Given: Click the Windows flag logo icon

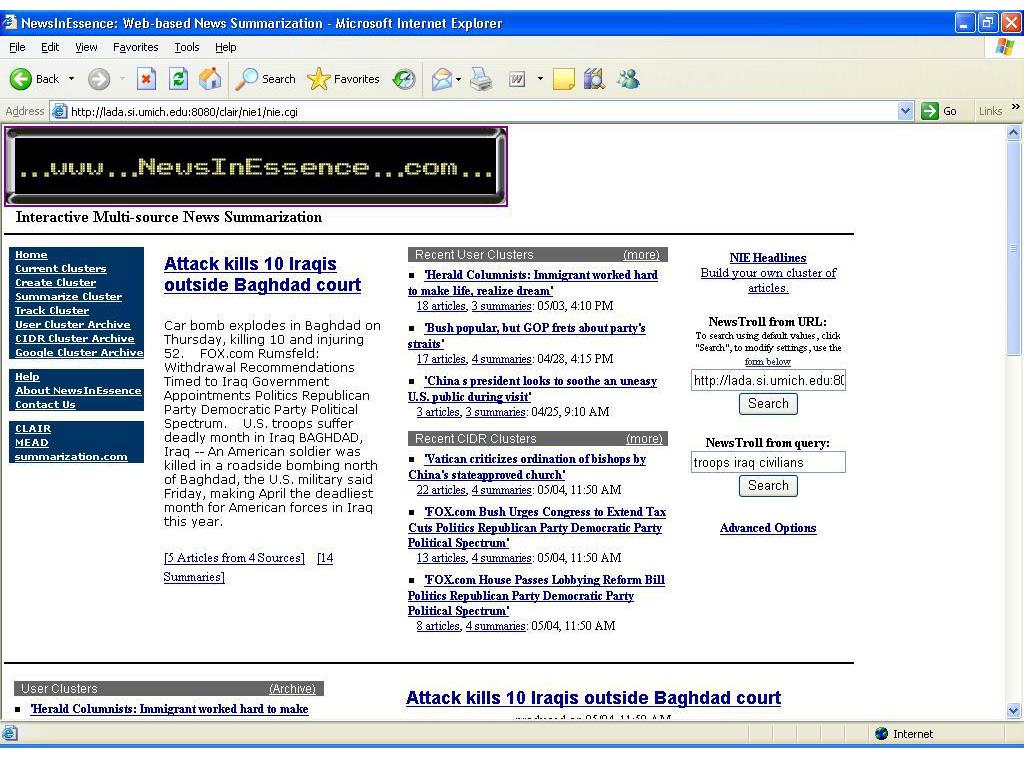Looking at the screenshot, I should point(1004,47).
